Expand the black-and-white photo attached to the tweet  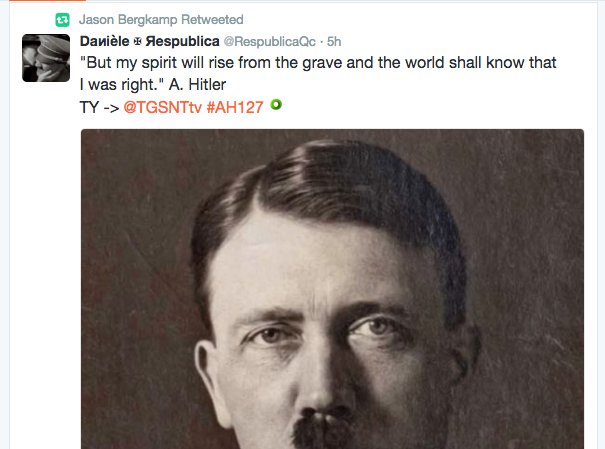pos(332,289)
